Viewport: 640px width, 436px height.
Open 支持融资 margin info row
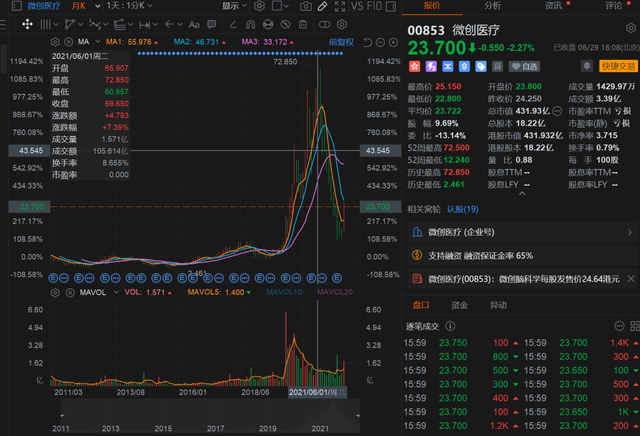click(x=522, y=256)
